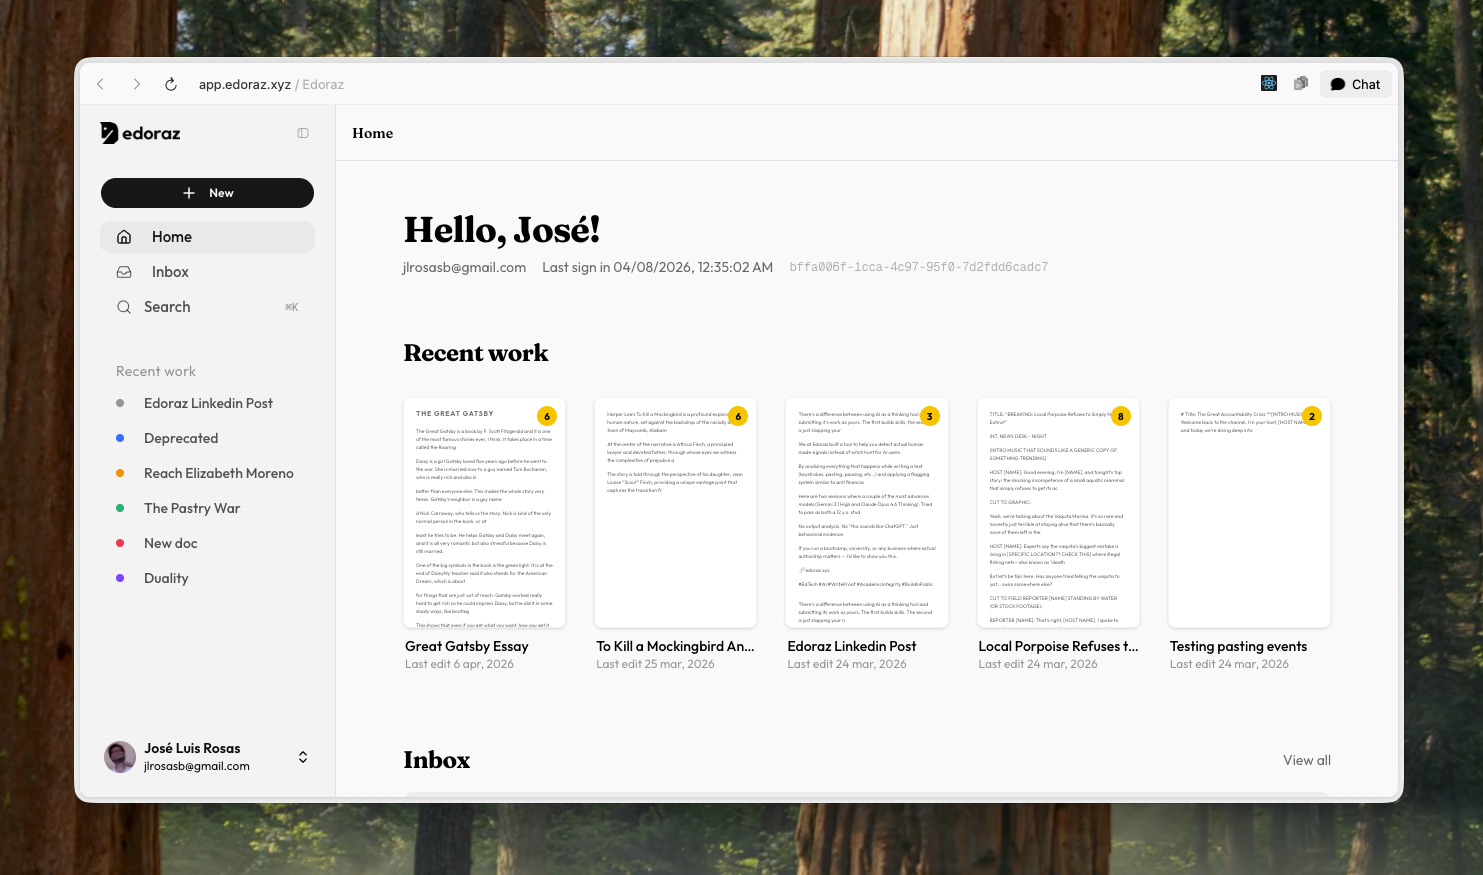Click the red dot beside New doc
The width and height of the screenshot is (1483, 875).
[x=120, y=543]
